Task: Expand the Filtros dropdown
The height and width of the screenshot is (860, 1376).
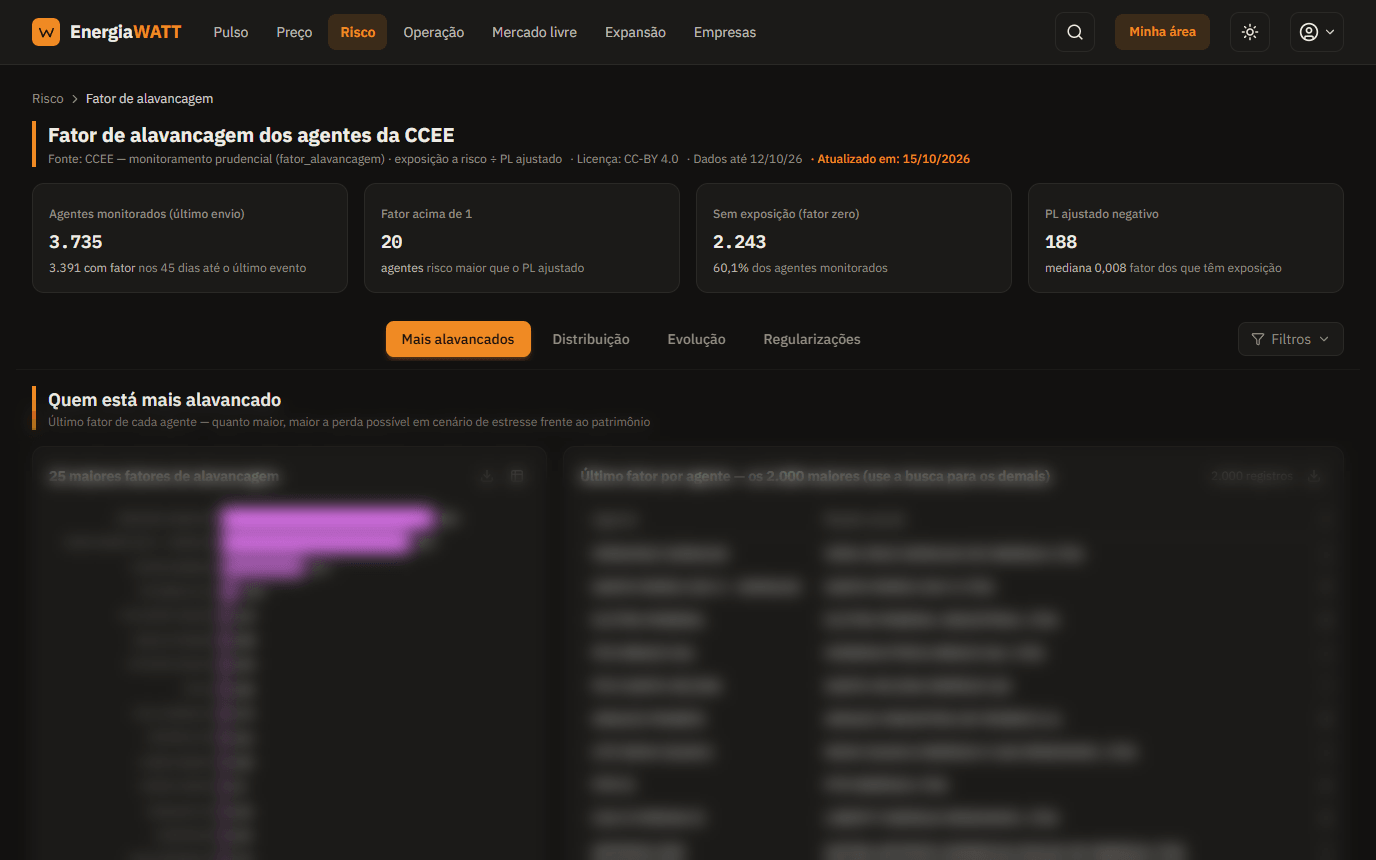Action: [x=1290, y=339]
